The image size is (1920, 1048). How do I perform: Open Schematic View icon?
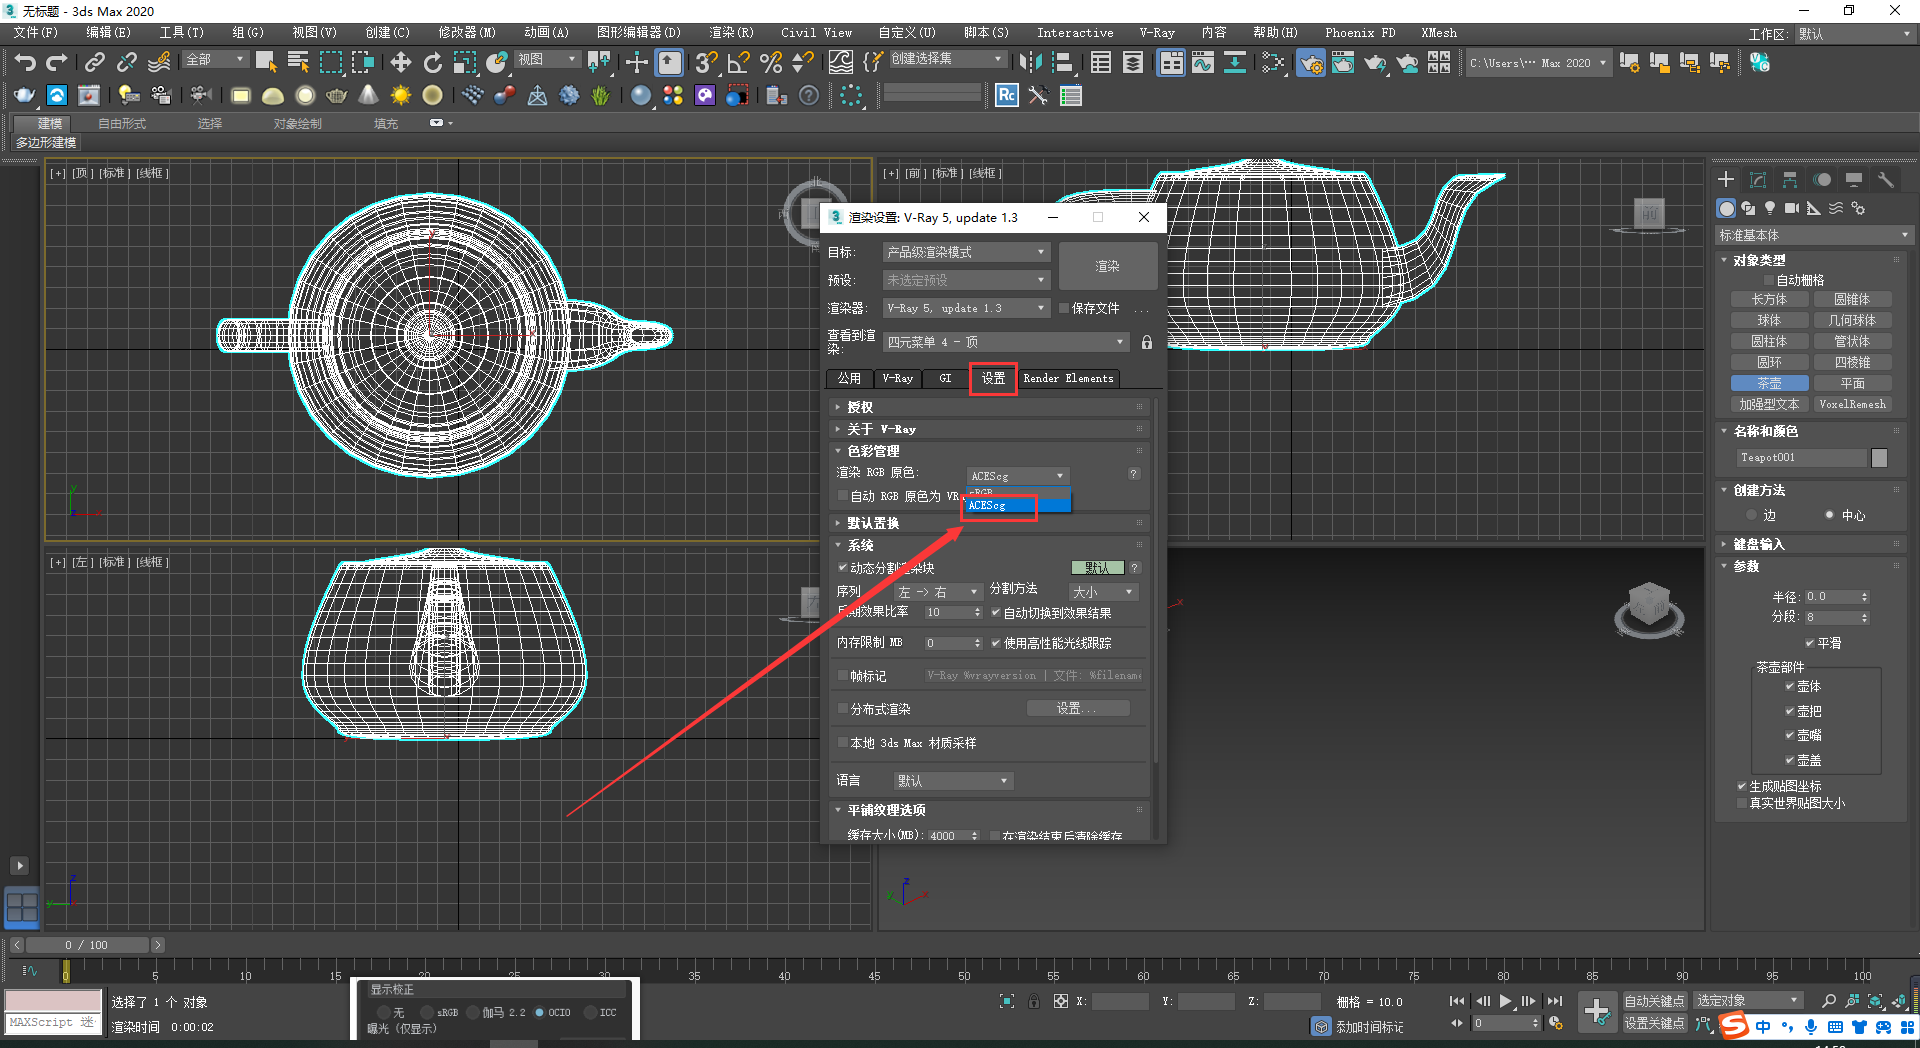pyautogui.click(x=1235, y=63)
